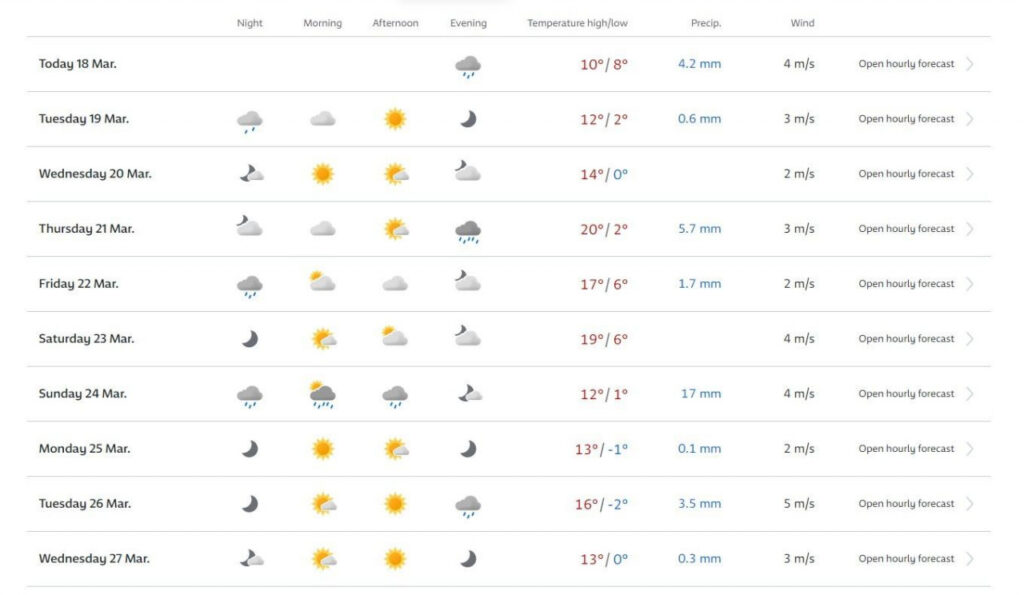Open hourly forecast link for Monday 25 Mar.
Image resolution: width=1024 pixels, height=595 pixels.
906,449
